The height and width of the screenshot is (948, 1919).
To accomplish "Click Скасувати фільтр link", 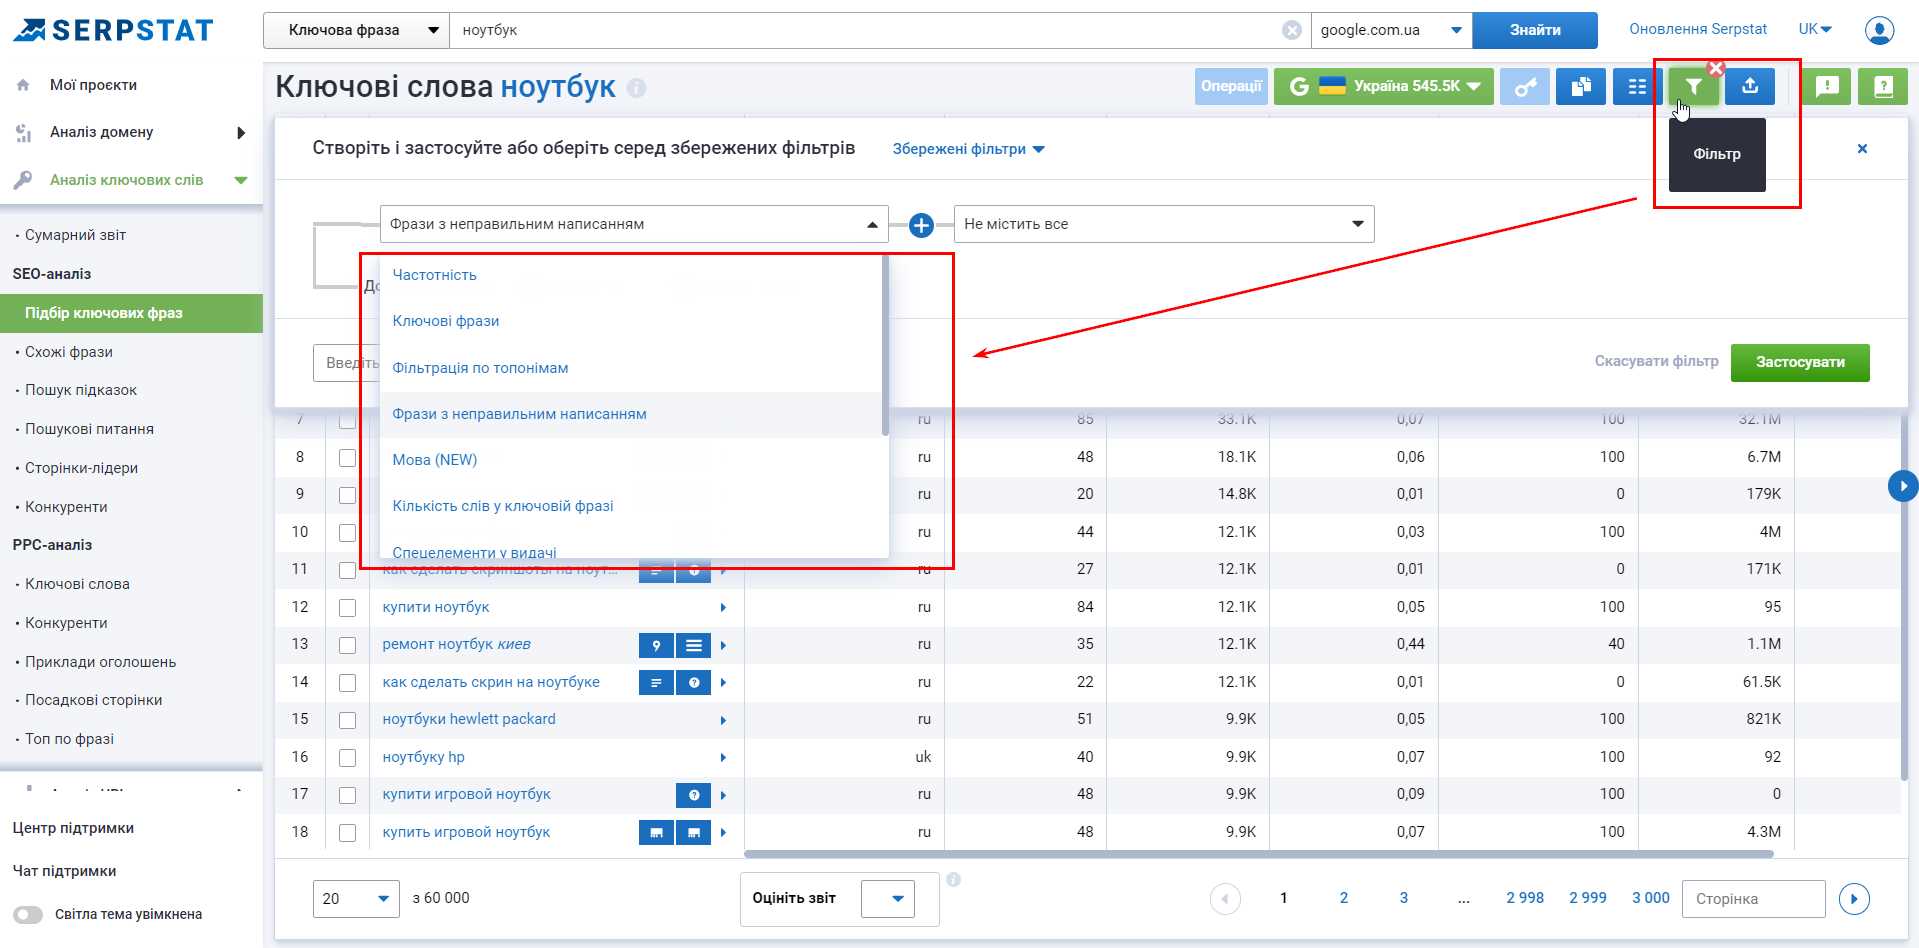I will pos(1656,361).
